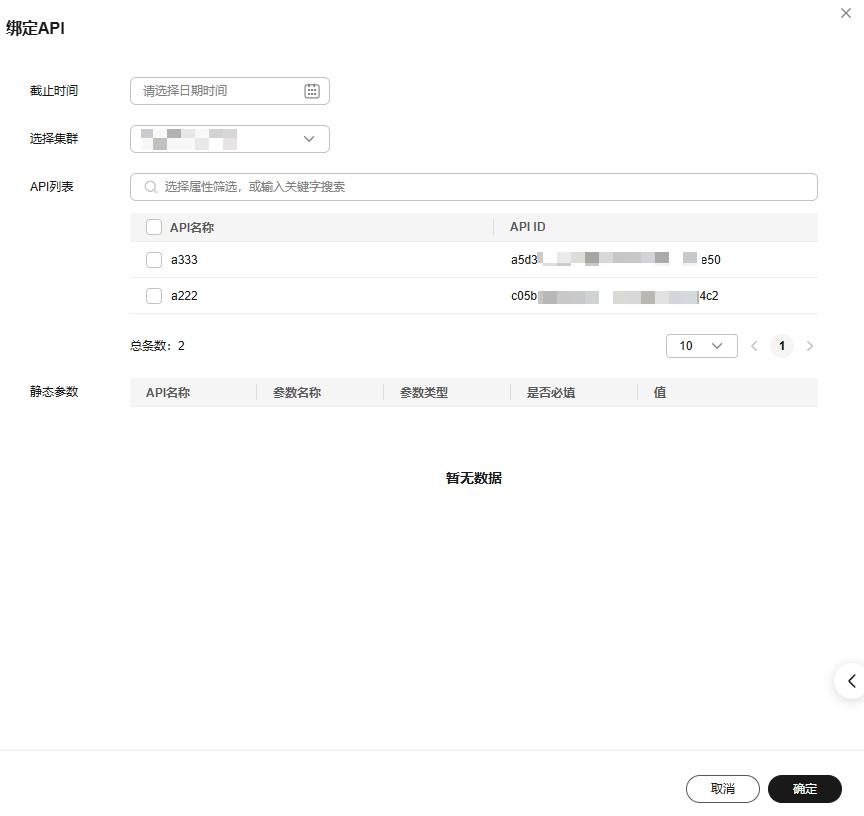Viewport: 864px width, 816px height.
Task: Click the 总条数: 2 total count text
Action: pyautogui.click(x=158, y=346)
